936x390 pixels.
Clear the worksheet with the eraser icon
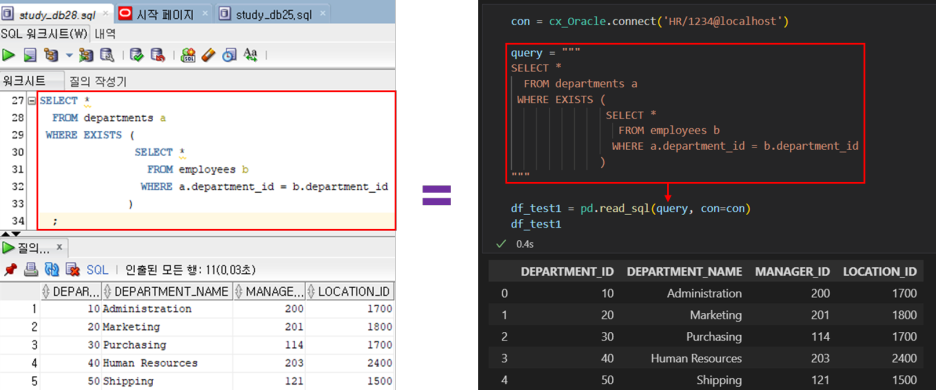pos(208,55)
